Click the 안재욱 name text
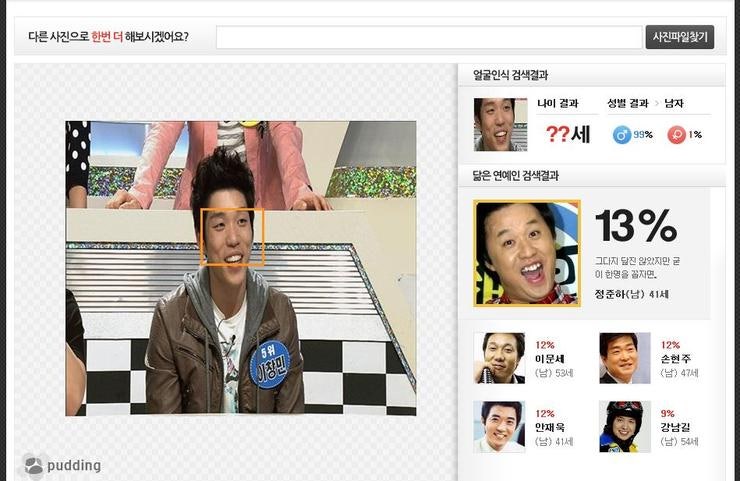Screen dimensions: 740x481 (x=552, y=427)
